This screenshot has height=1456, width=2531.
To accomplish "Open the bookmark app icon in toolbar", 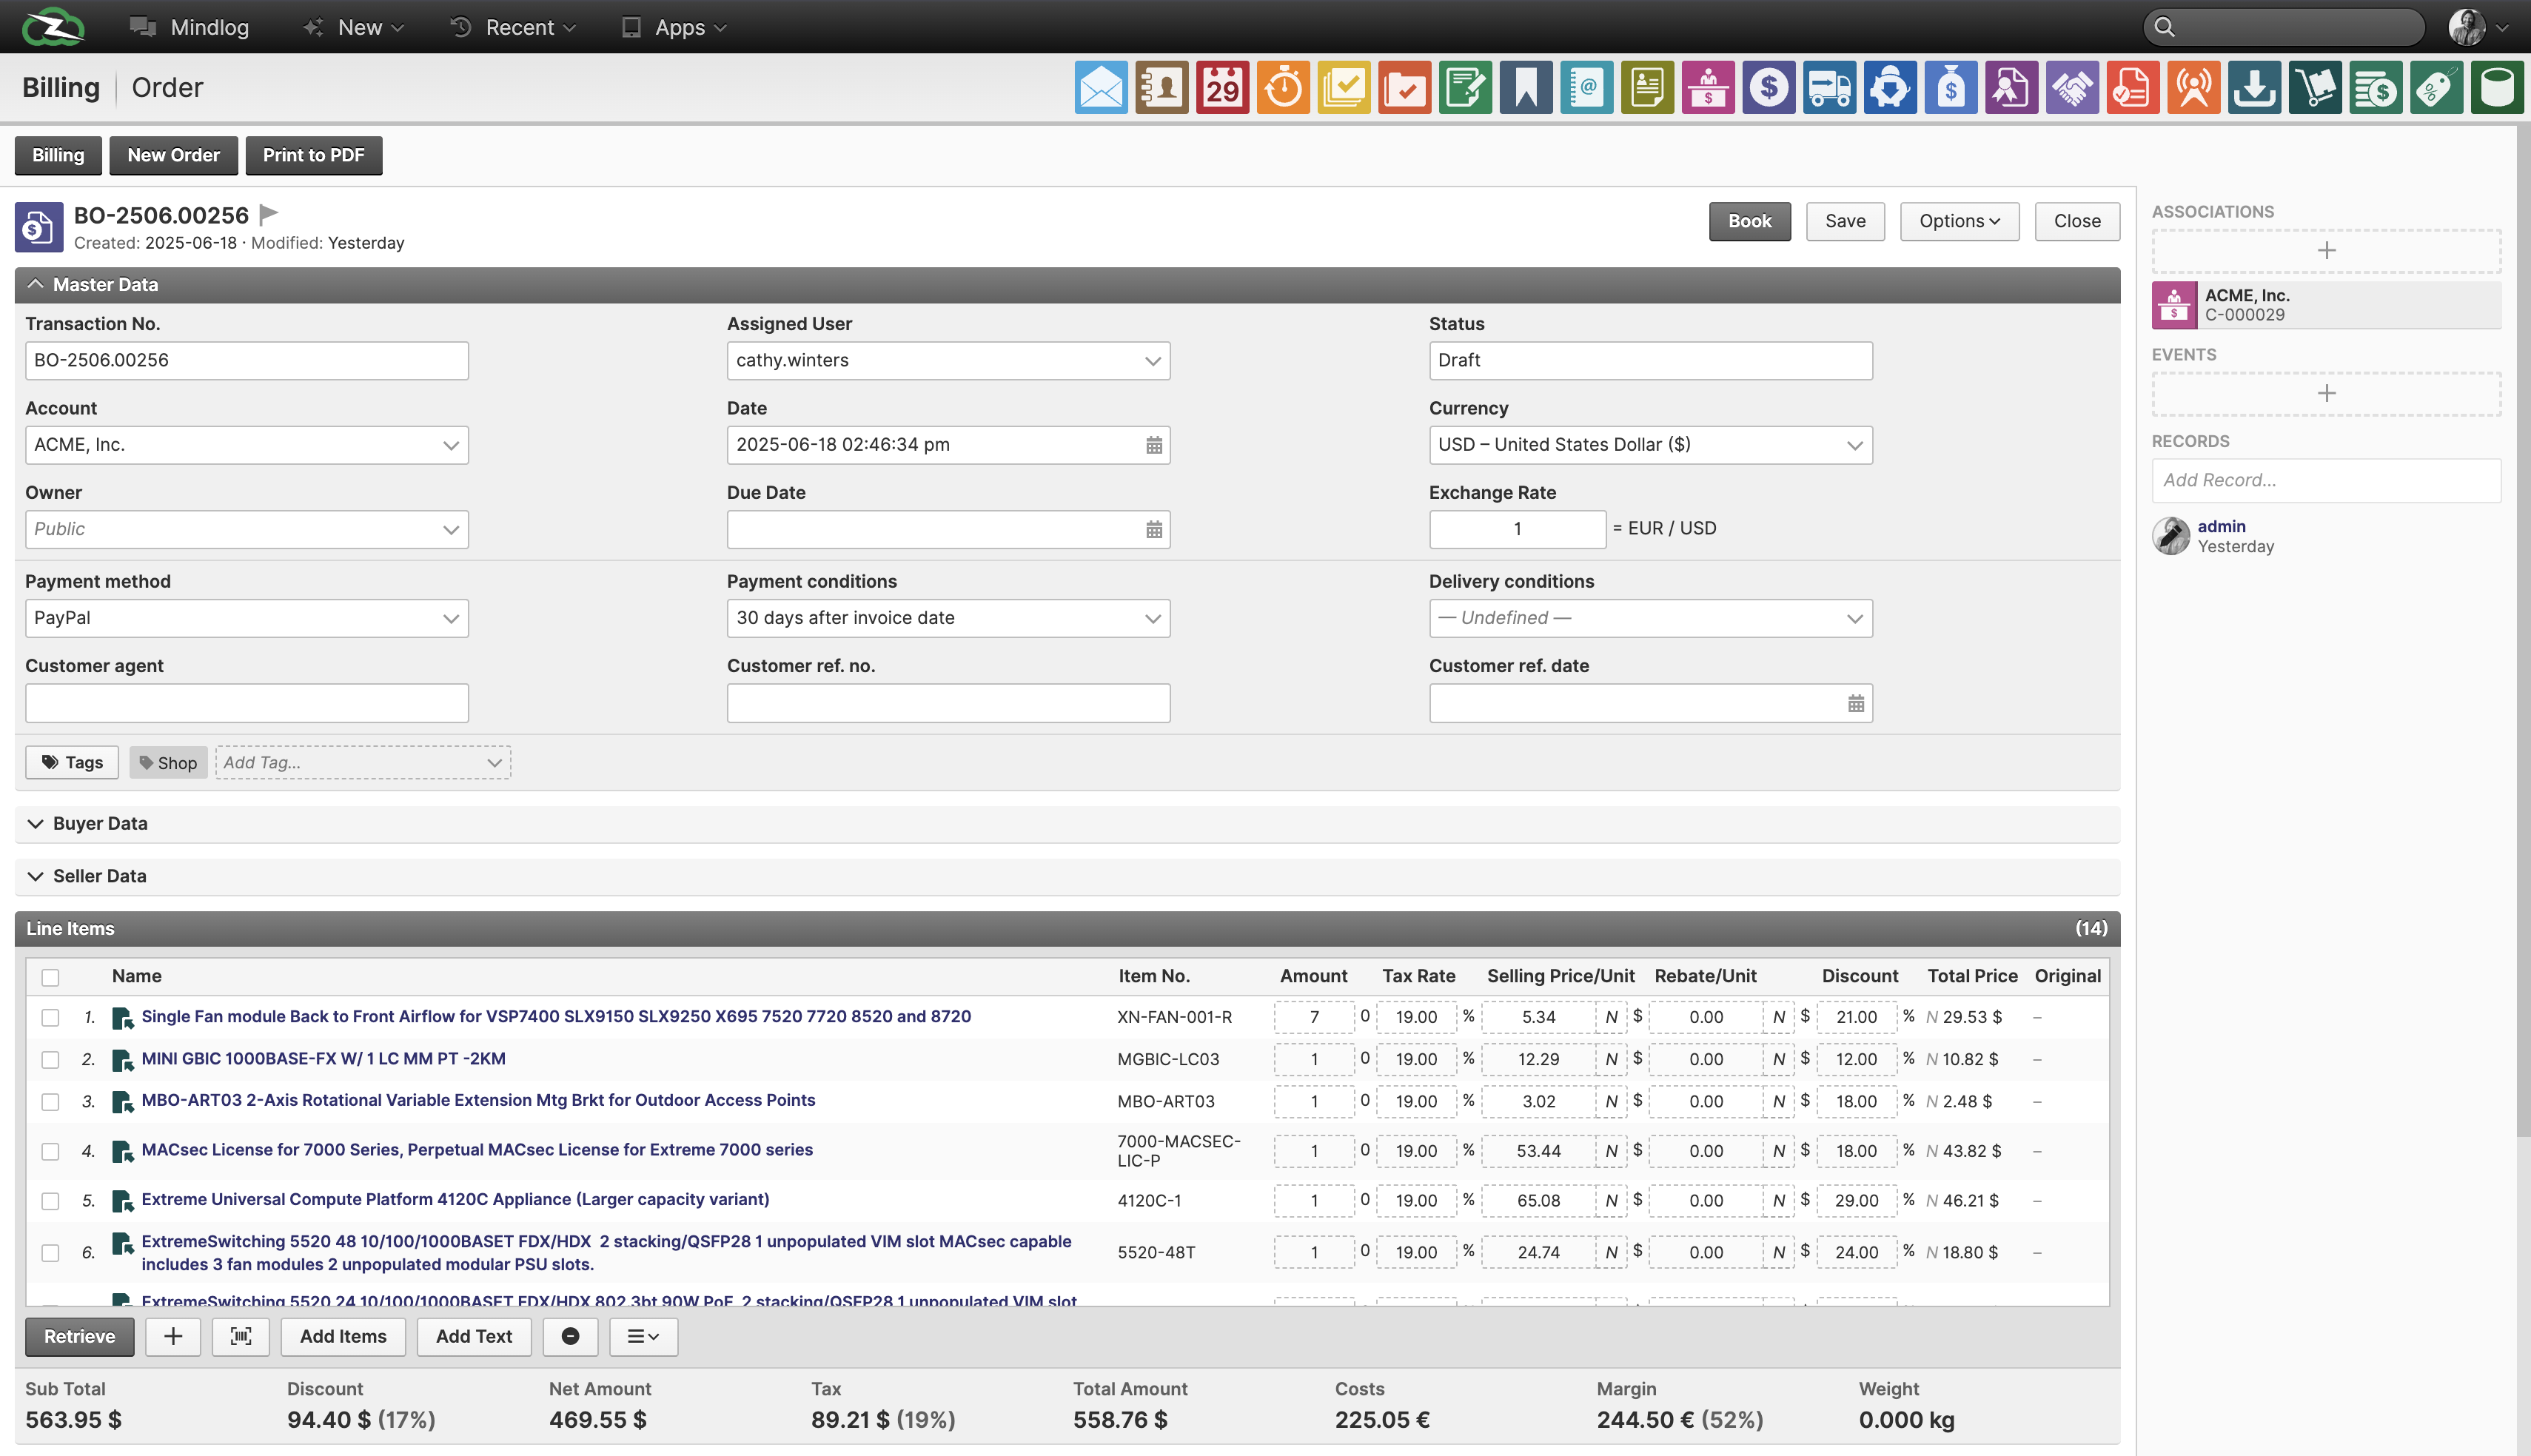I will (1526, 88).
